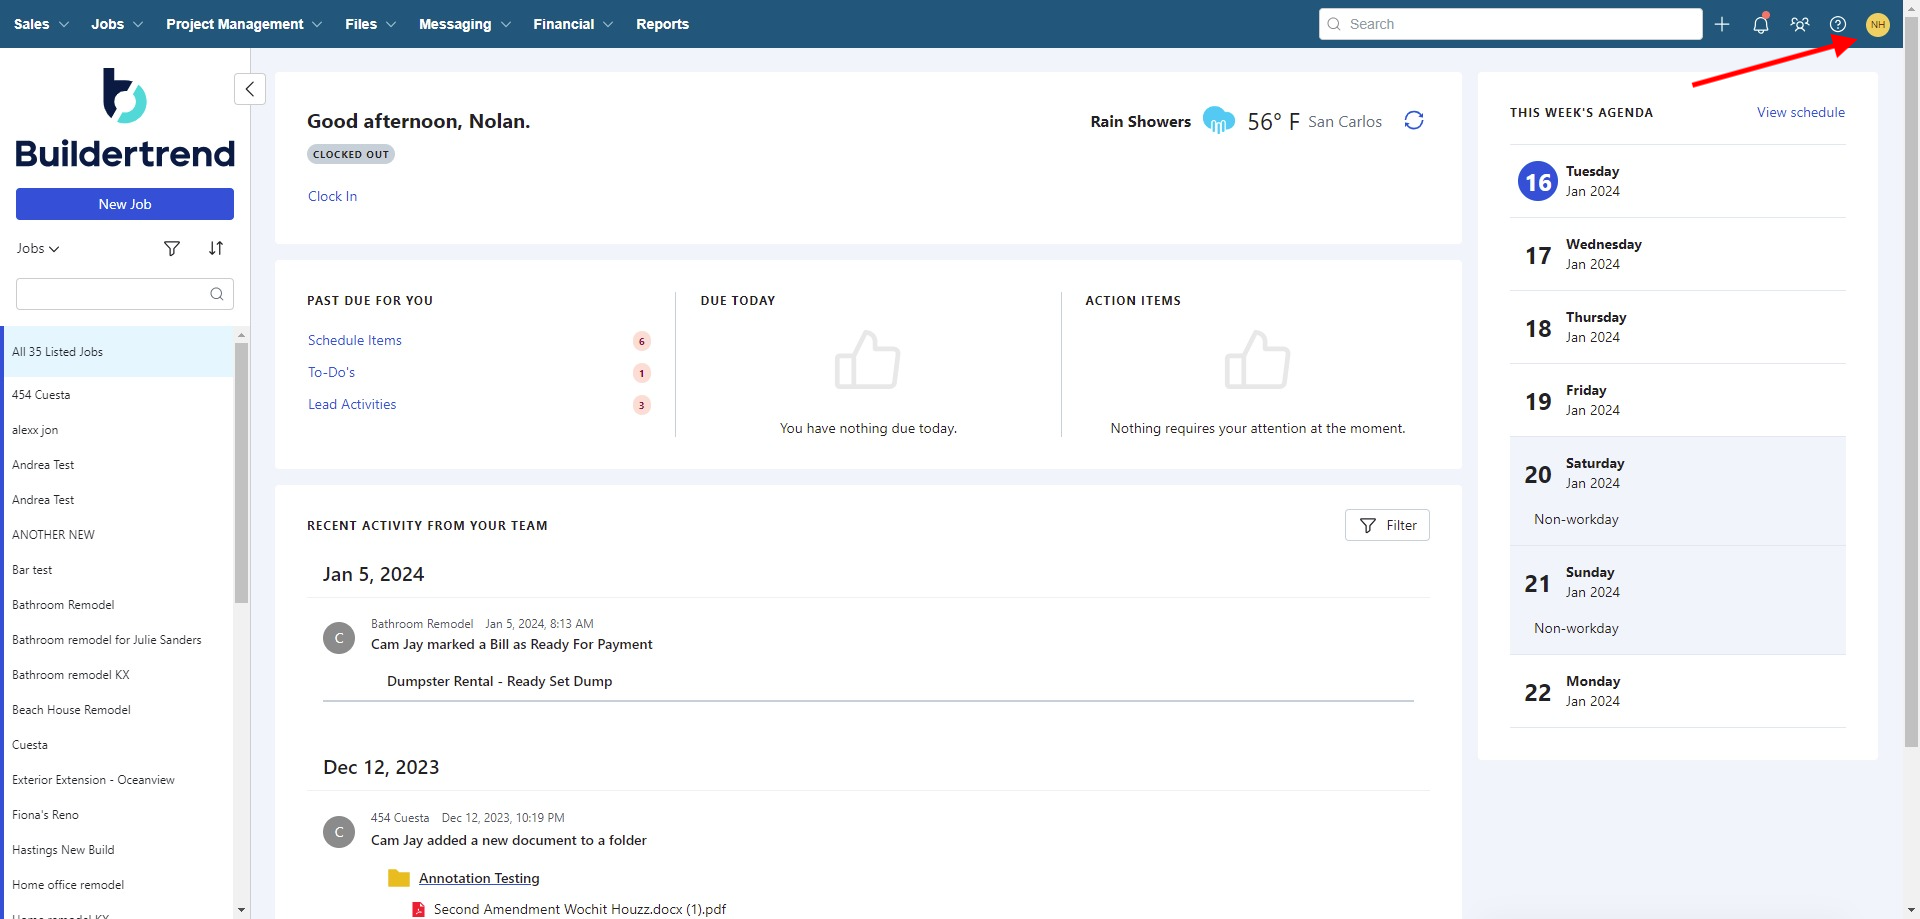Click the search icon in job search box

[x=217, y=294]
